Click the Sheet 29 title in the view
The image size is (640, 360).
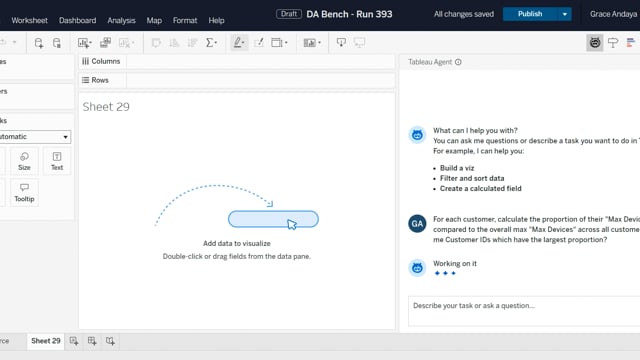pyautogui.click(x=106, y=107)
